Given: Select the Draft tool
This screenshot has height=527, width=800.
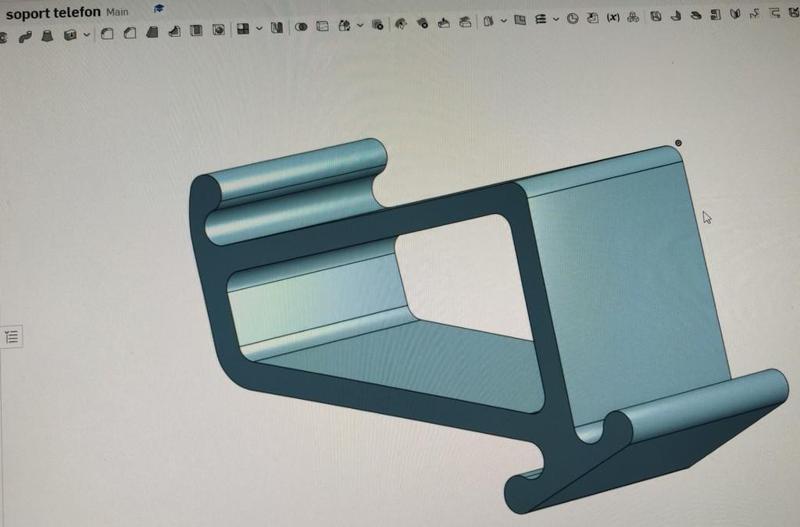Looking at the screenshot, I should pyautogui.click(x=152, y=32).
